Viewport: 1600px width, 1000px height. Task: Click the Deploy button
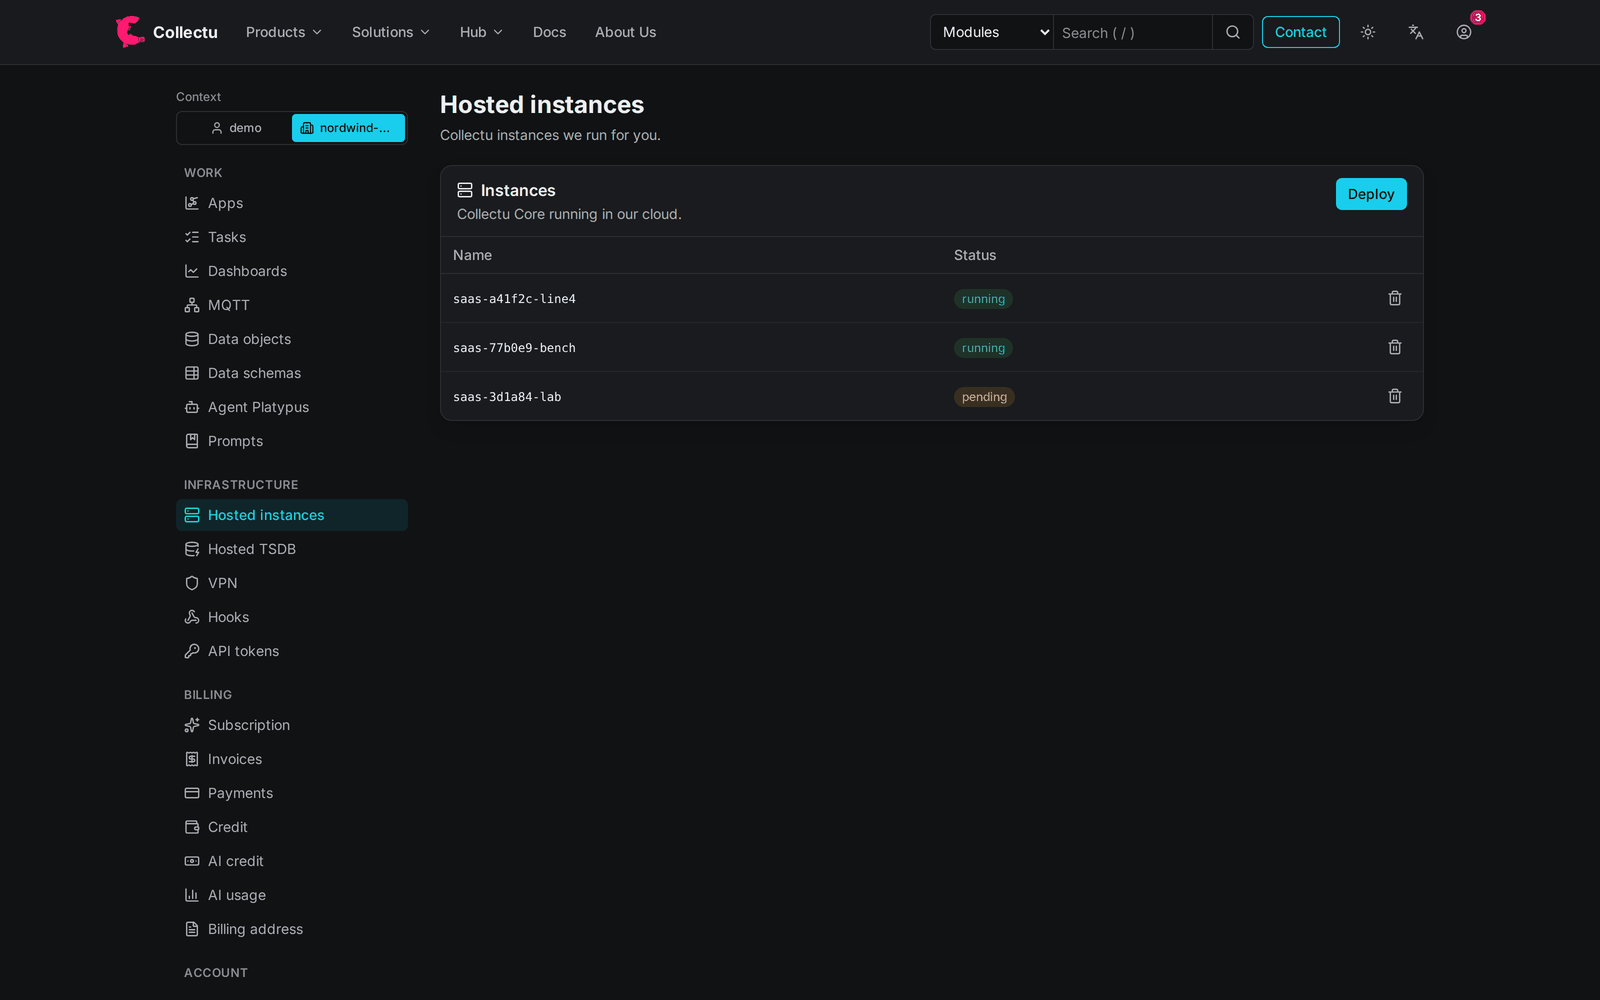click(1371, 194)
